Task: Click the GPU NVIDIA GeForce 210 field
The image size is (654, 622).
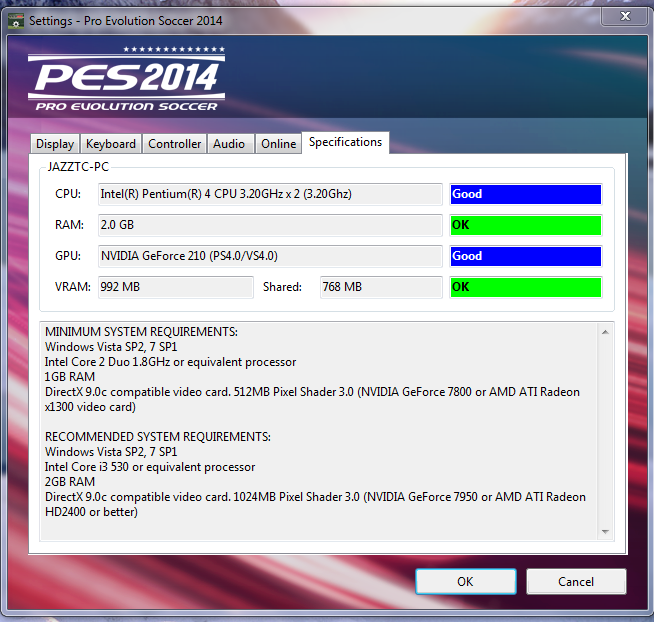Action: [x=270, y=256]
